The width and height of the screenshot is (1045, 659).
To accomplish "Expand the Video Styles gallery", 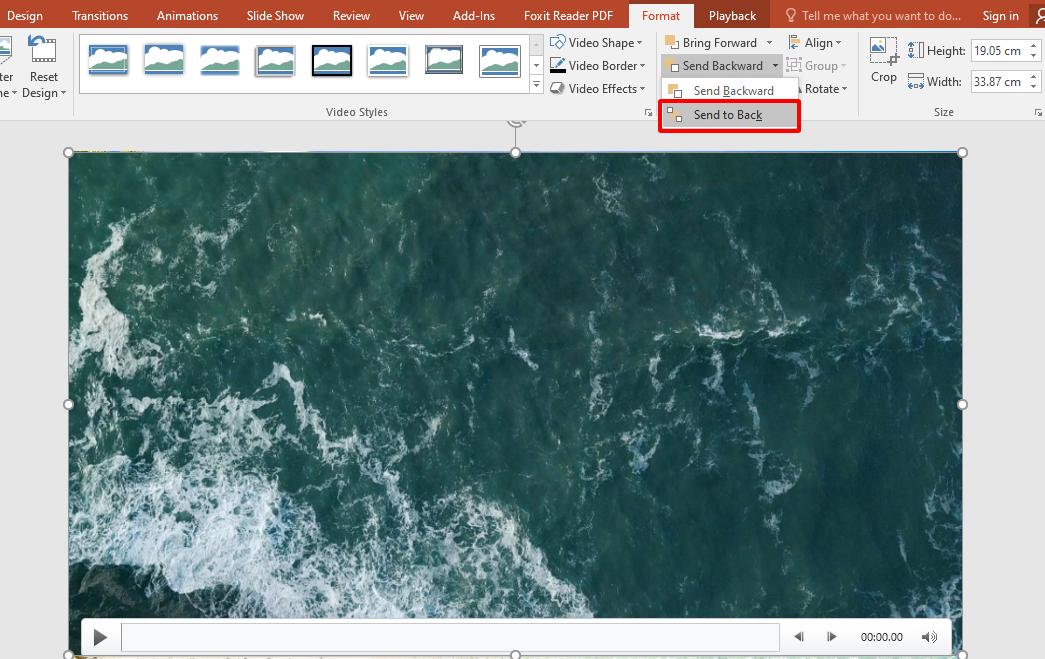I will (x=536, y=84).
